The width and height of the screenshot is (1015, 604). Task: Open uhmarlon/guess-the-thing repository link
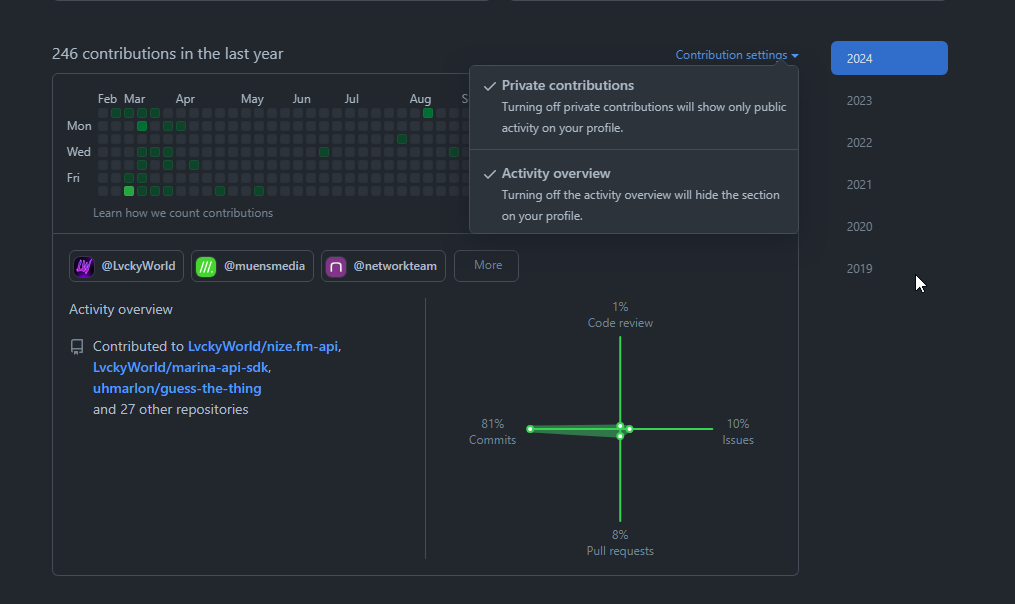[x=177, y=388]
